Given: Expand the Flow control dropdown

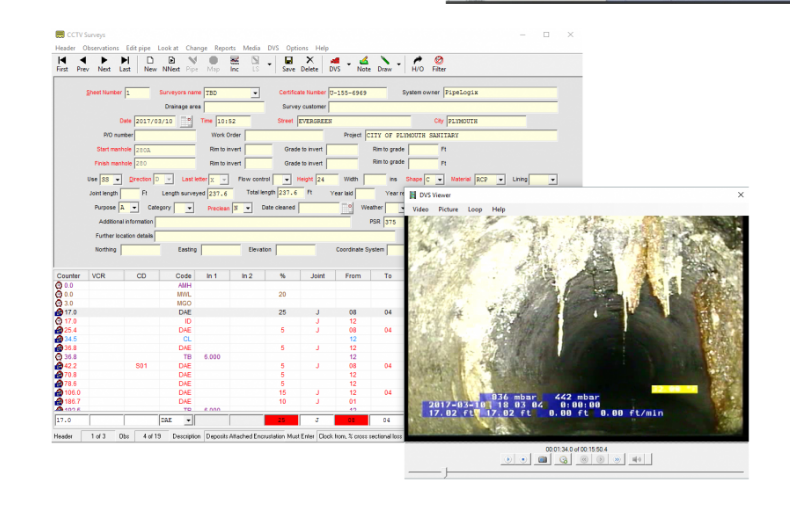Looking at the screenshot, I should pyautogui.click(x=286, y=179).
